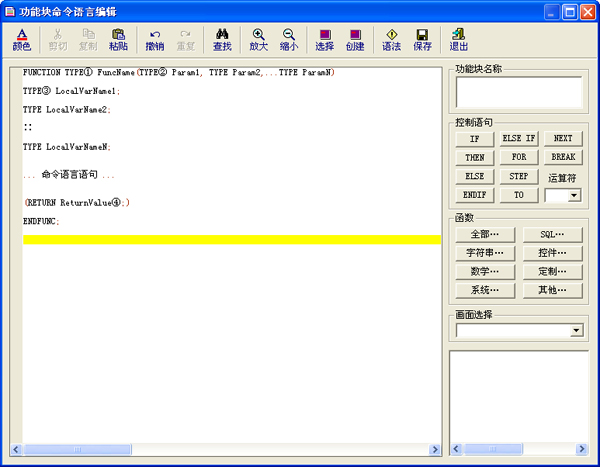The width and height of the screenshot is (600, 467).
Task: Exit via the 退出 icon
Action: (x=458, y=40)
